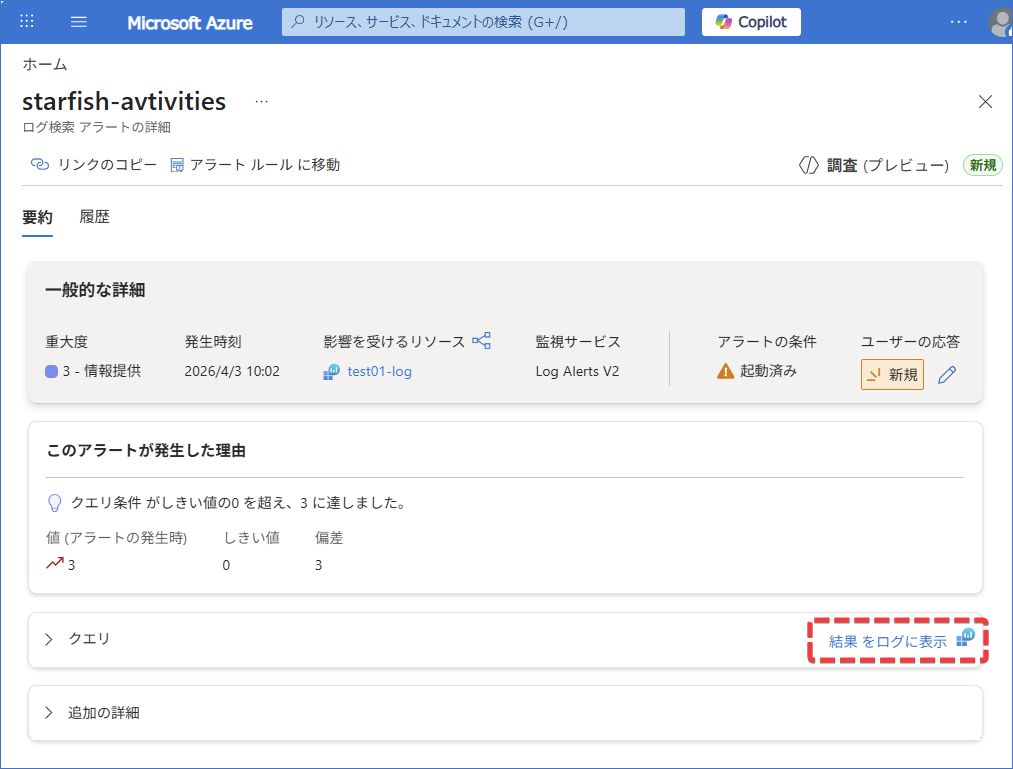Image resolution: width=1013 pixels, height=769 pixels.
Task: Click the 新規 user response status button
Action: click(x=892, y=375)
